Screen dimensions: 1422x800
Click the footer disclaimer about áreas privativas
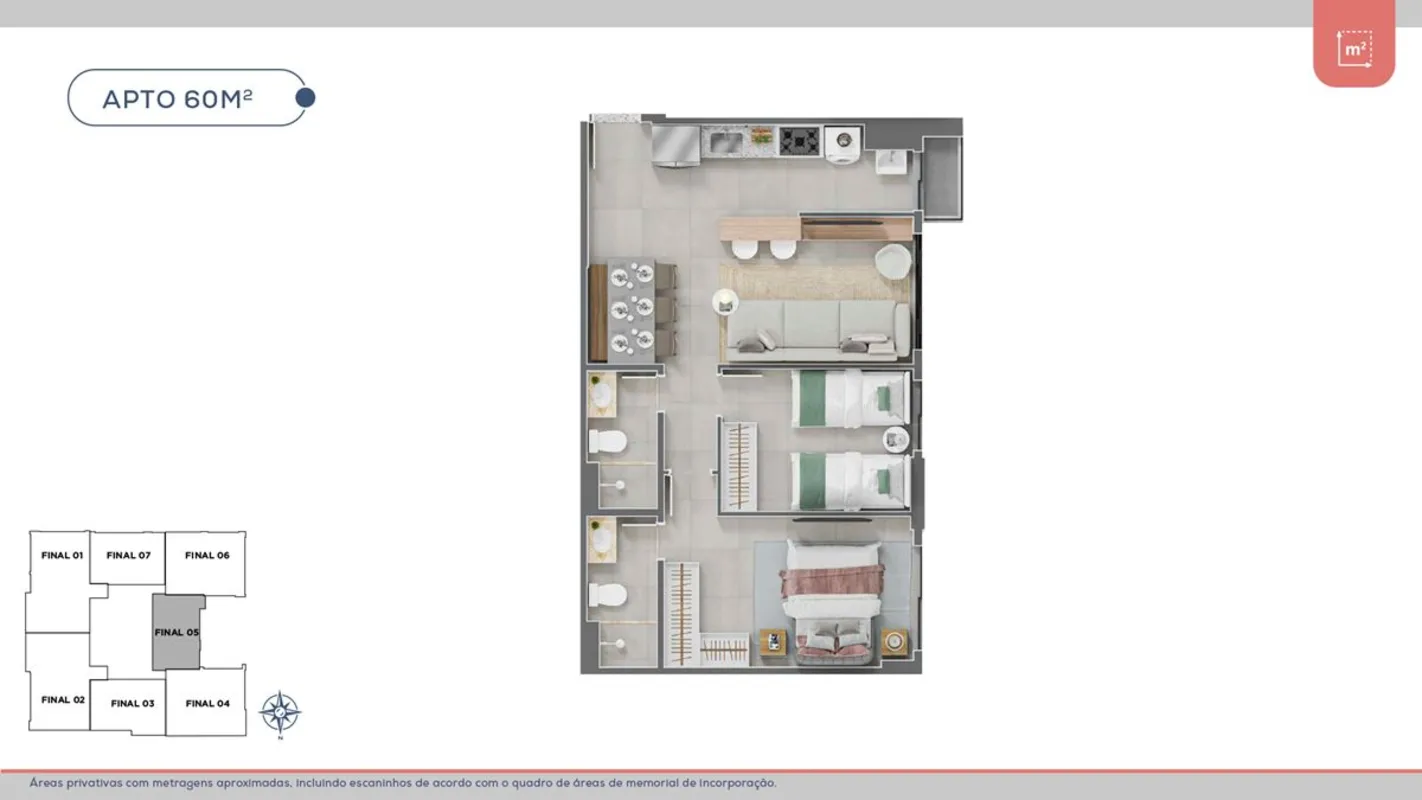(403, 783)
